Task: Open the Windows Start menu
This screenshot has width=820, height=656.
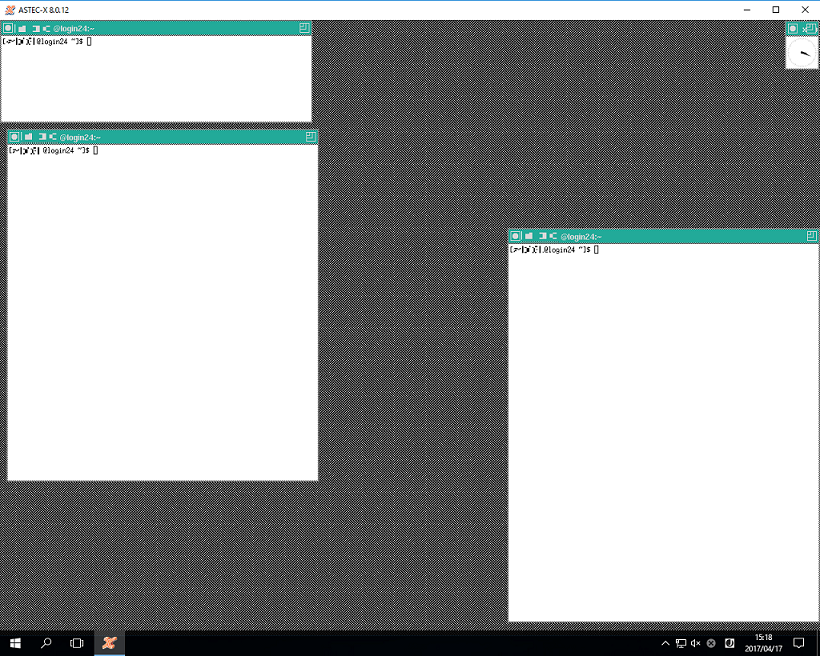Action: click(x=16, y=643)
